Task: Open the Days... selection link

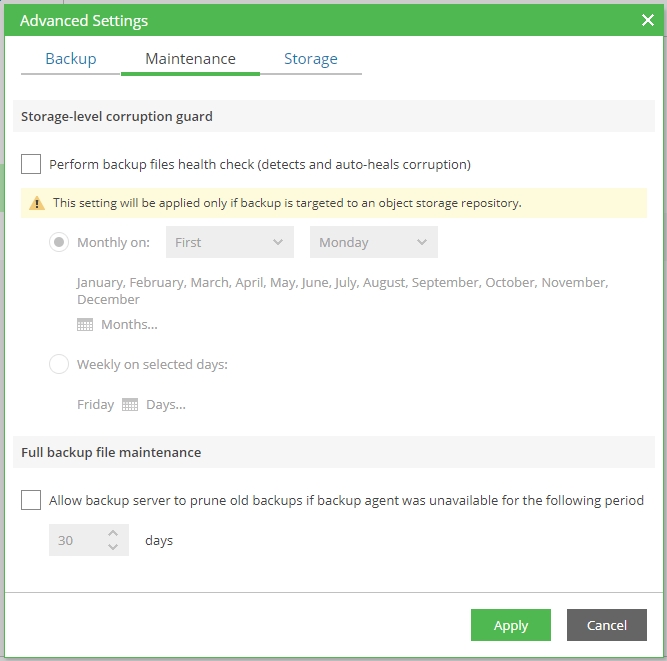Action: click(x=166, y=405)
